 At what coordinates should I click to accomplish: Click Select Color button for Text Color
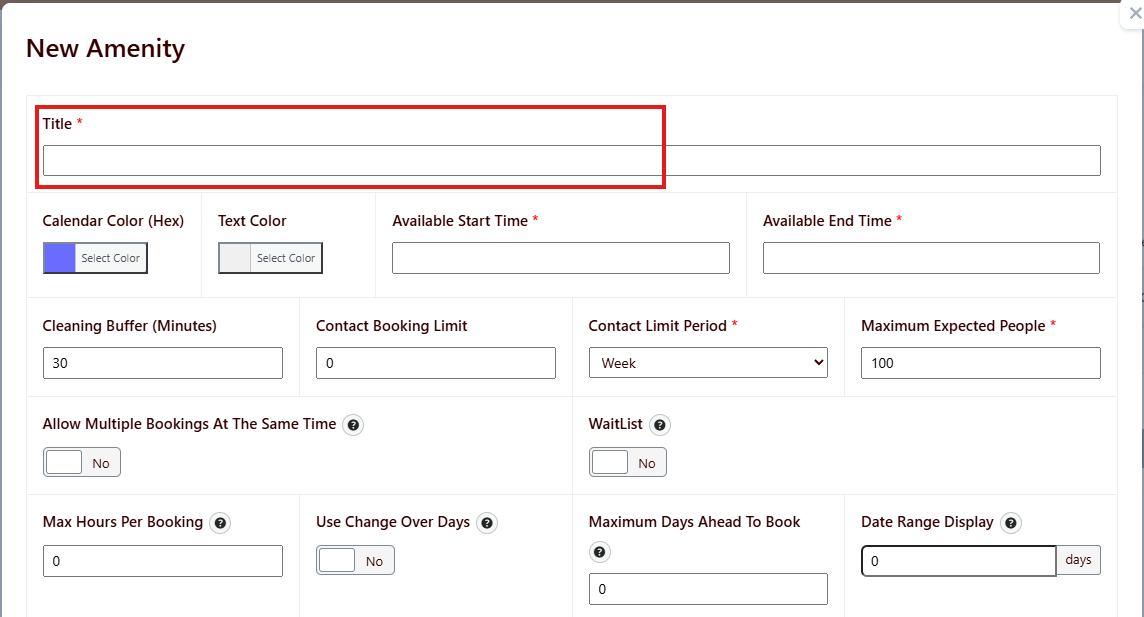coord(286,258)
